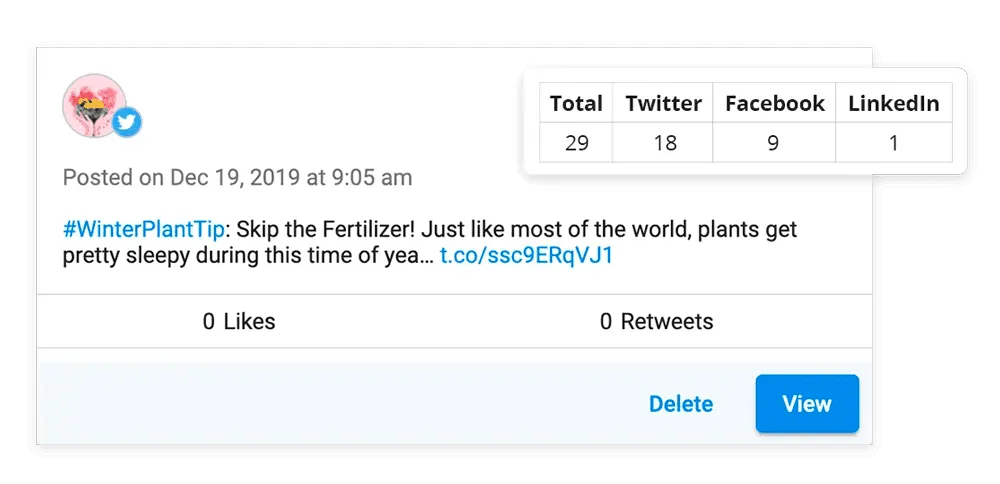The width and height of the screenshot is (1000, 484).
Task: Click the Twitter bird badge icon
Action: pos(127,123)
